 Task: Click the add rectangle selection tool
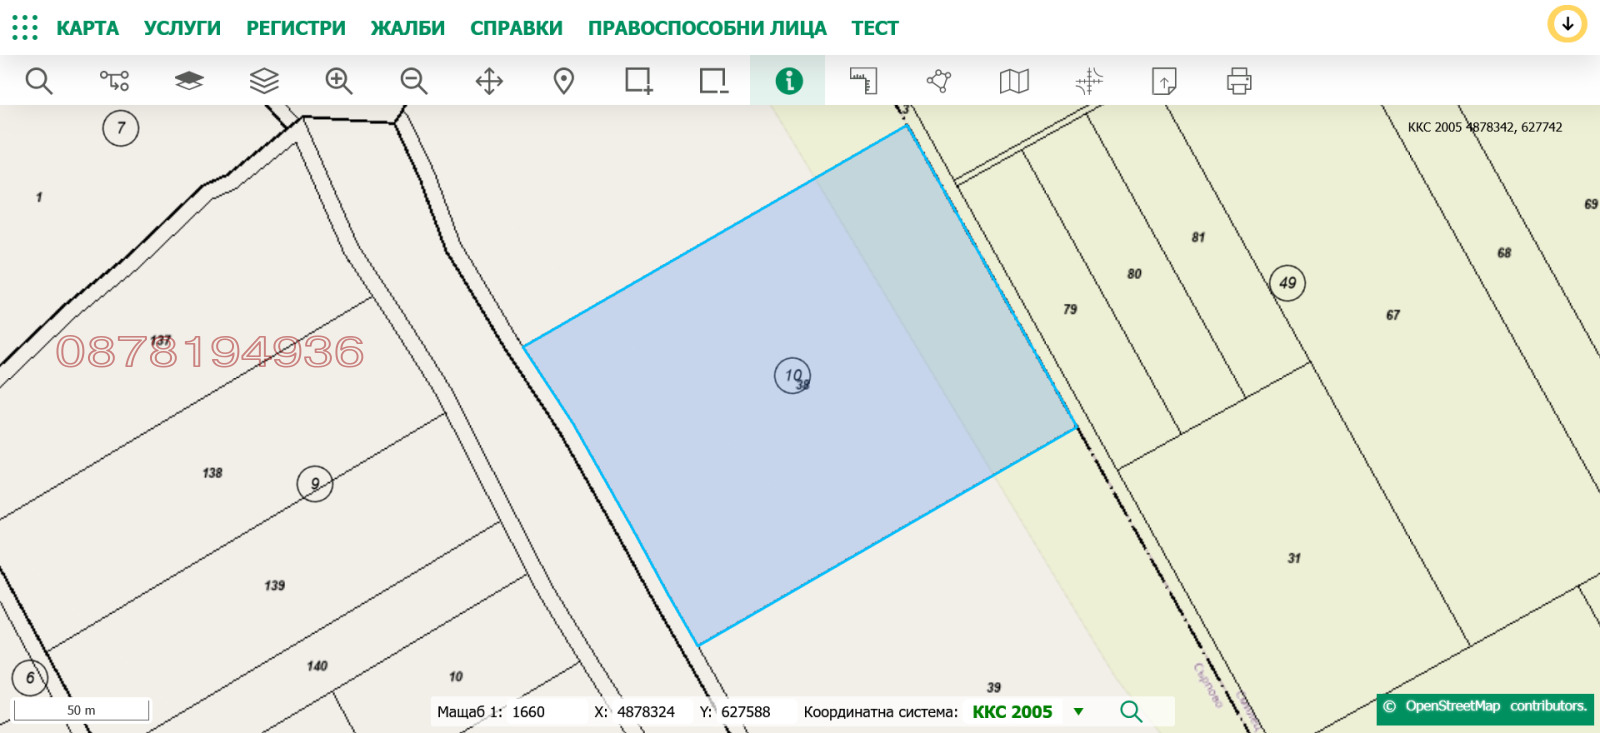(x=638, y=81)
